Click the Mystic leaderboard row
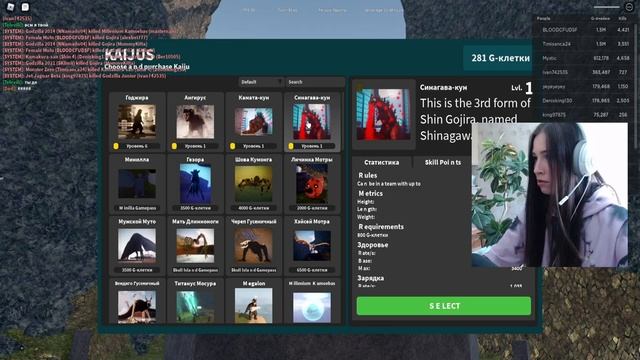The height and width of the screenshot is (360, 640). pyautogui.click(x=549, y=58)
